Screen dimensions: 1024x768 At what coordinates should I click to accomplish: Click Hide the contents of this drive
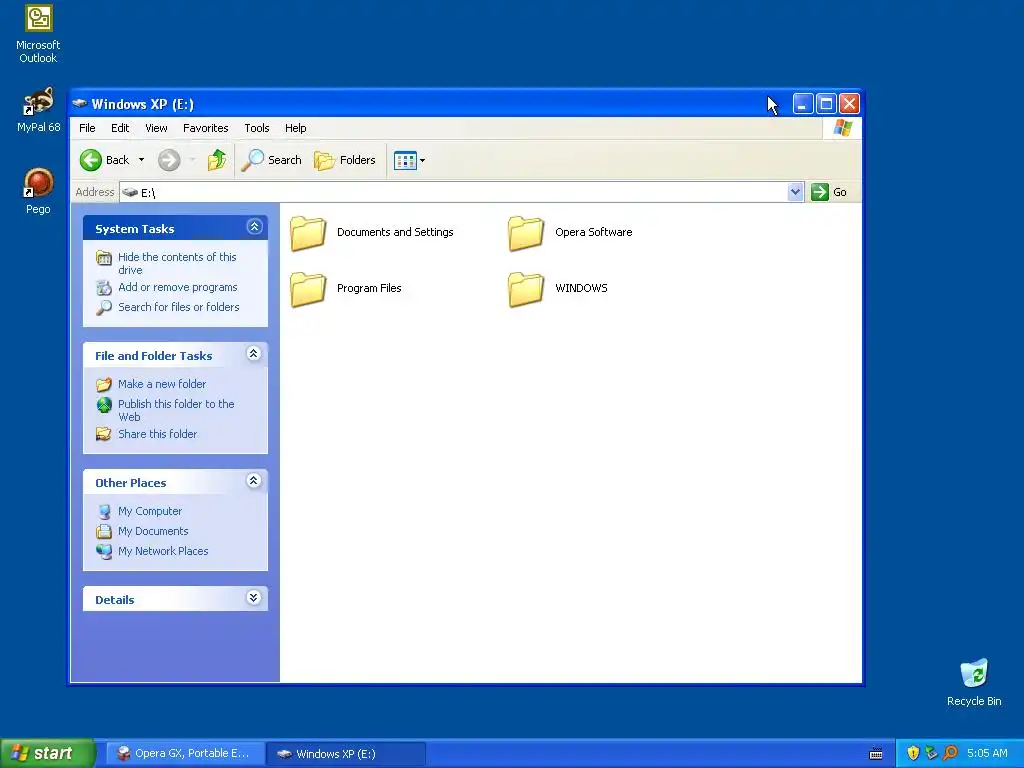tap(177, 263)
